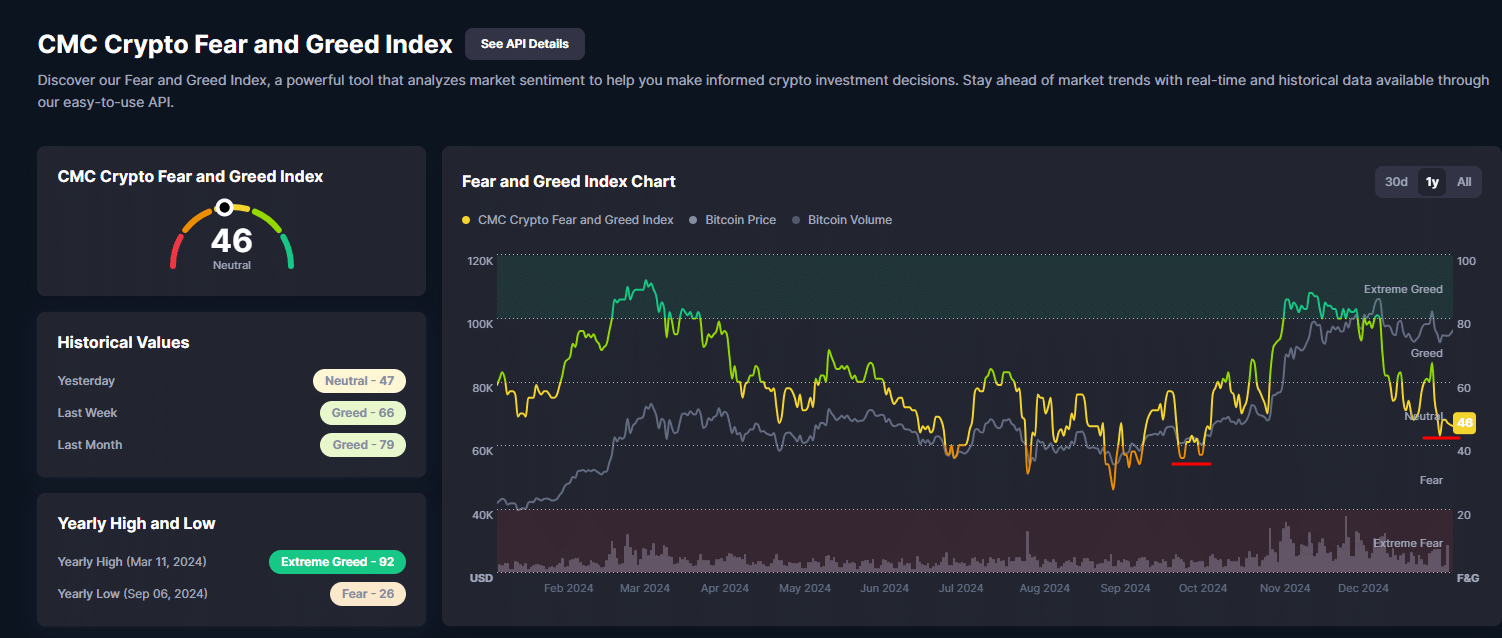This screenshot has width=1502, height=638.
Task: Select the 1y chart range
Action: (1432, 182)
